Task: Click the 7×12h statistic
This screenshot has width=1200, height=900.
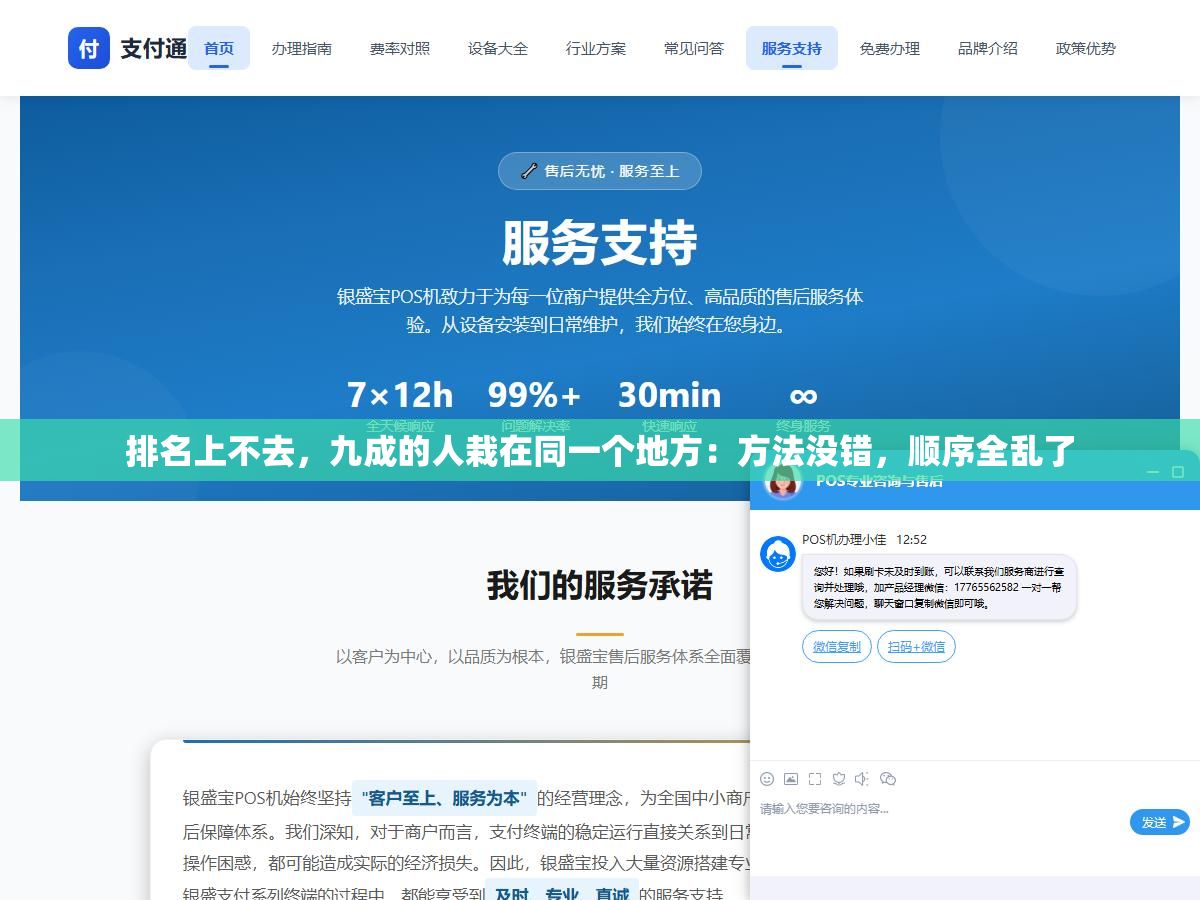Action: click(400, 395)
